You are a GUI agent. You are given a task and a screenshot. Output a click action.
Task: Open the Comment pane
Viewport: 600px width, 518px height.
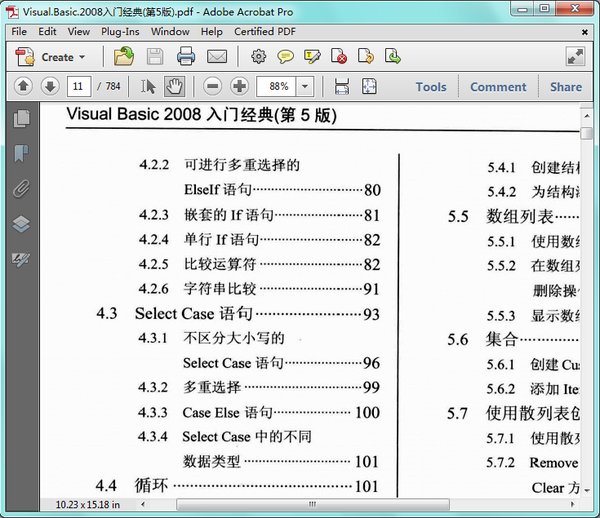(x=498, y=87)
